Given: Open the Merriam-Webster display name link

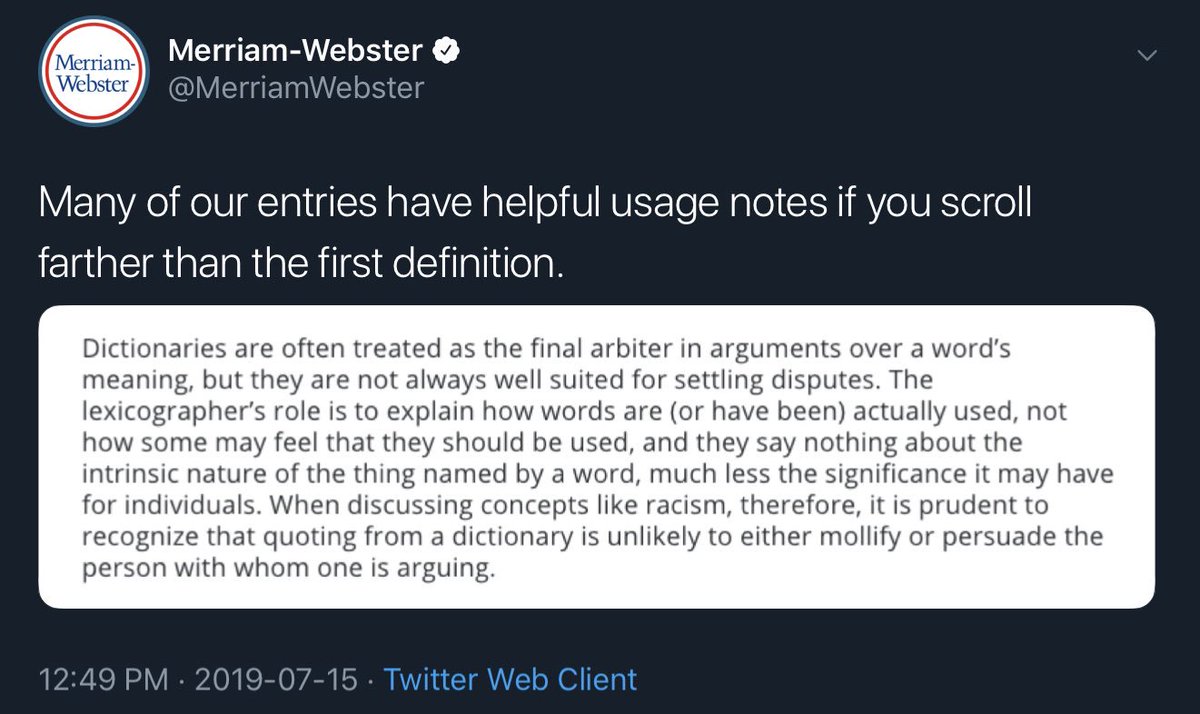Looking at the screenshot, I should [x=296, y=49].
